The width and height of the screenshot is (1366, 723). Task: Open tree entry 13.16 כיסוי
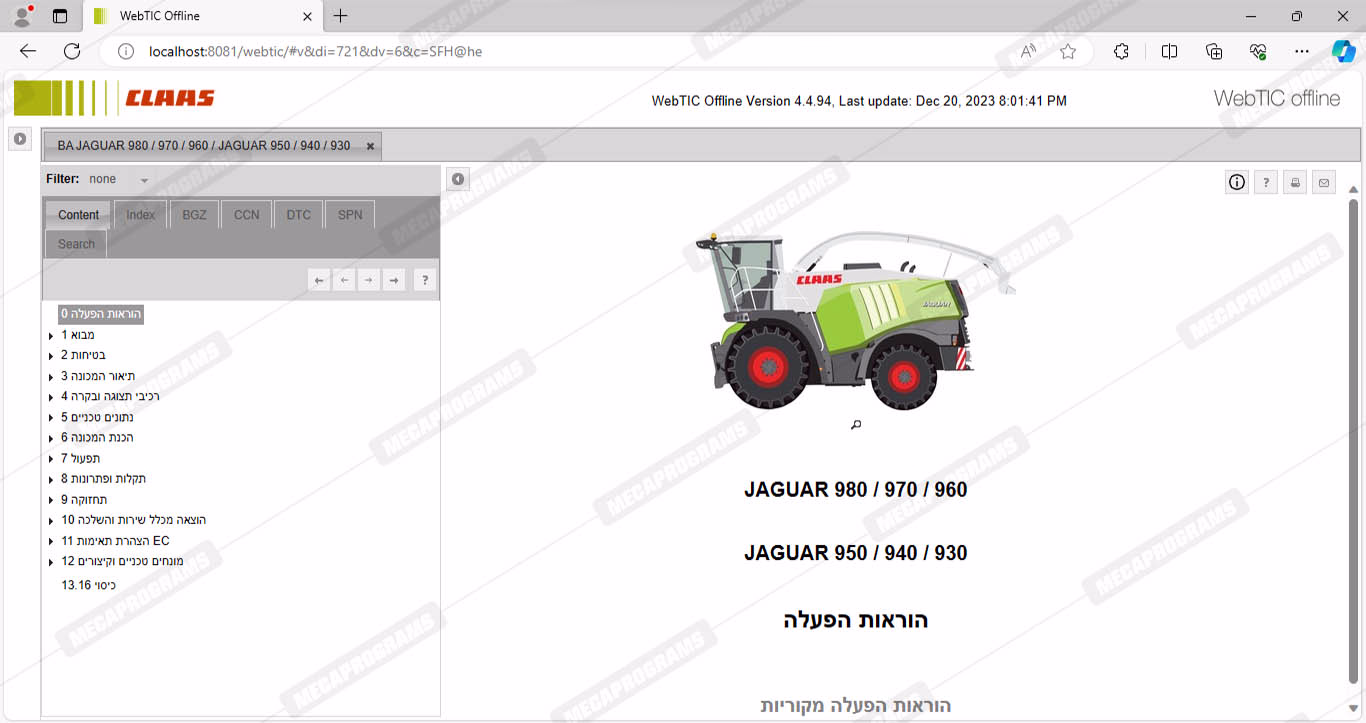click(x=88, y=585)
